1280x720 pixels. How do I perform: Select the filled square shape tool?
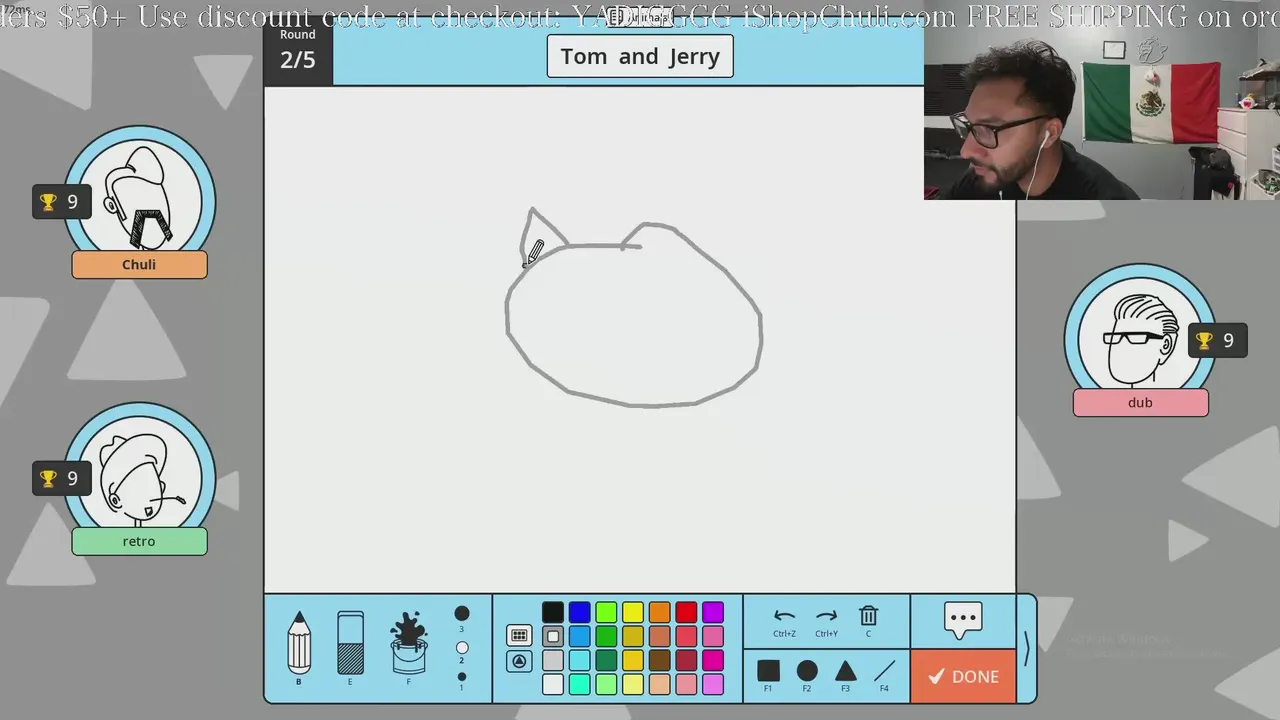click(x=768, y=671)
